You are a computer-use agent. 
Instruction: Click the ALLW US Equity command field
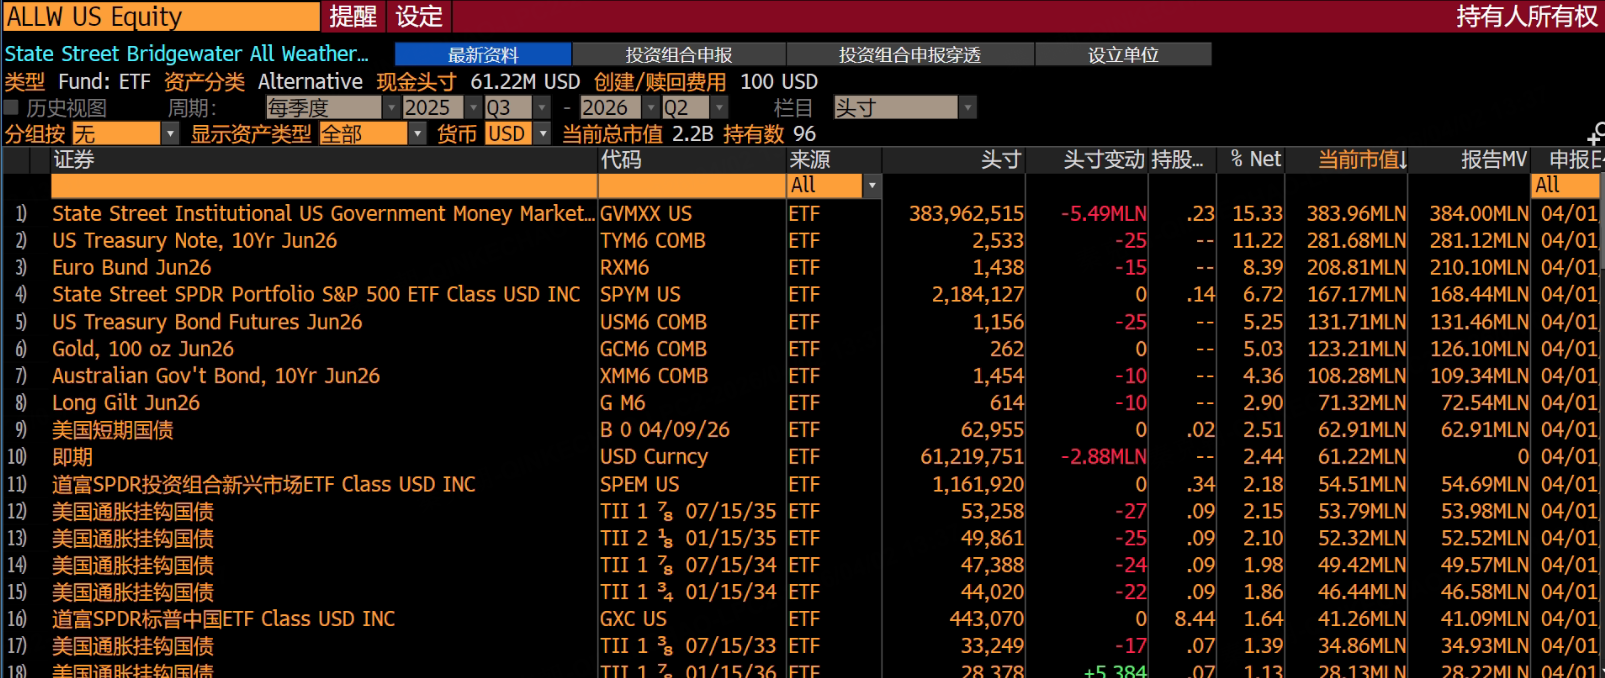coord(161,16)
